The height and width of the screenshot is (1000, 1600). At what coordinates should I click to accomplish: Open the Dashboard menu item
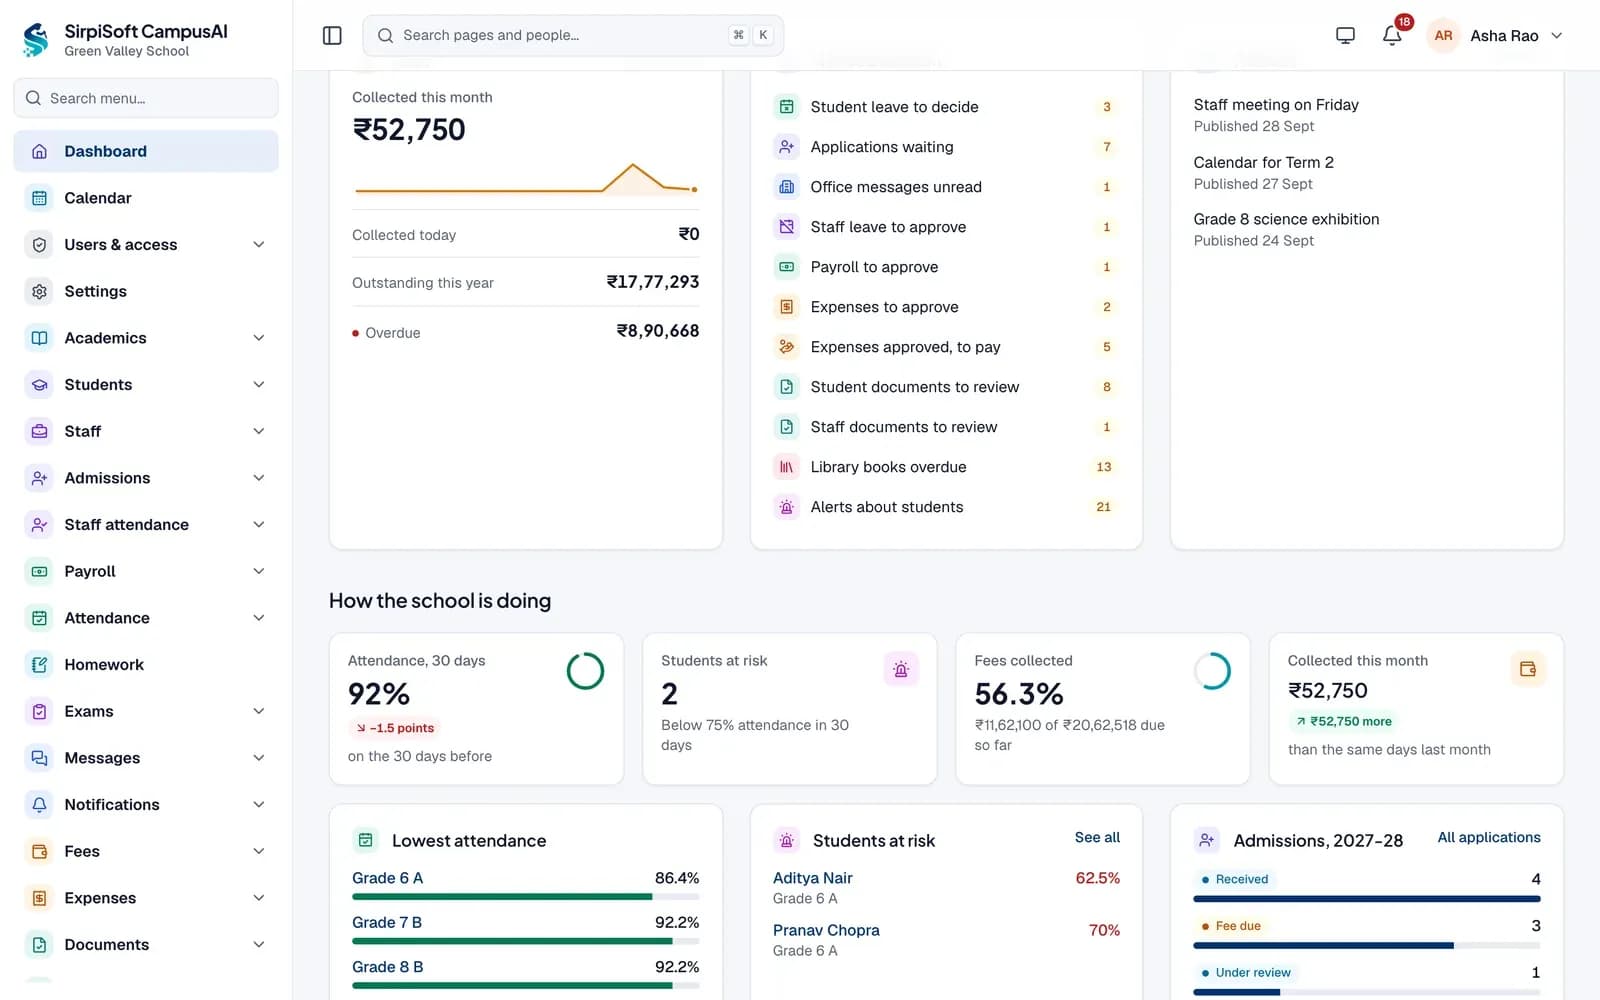coord(146,151)
